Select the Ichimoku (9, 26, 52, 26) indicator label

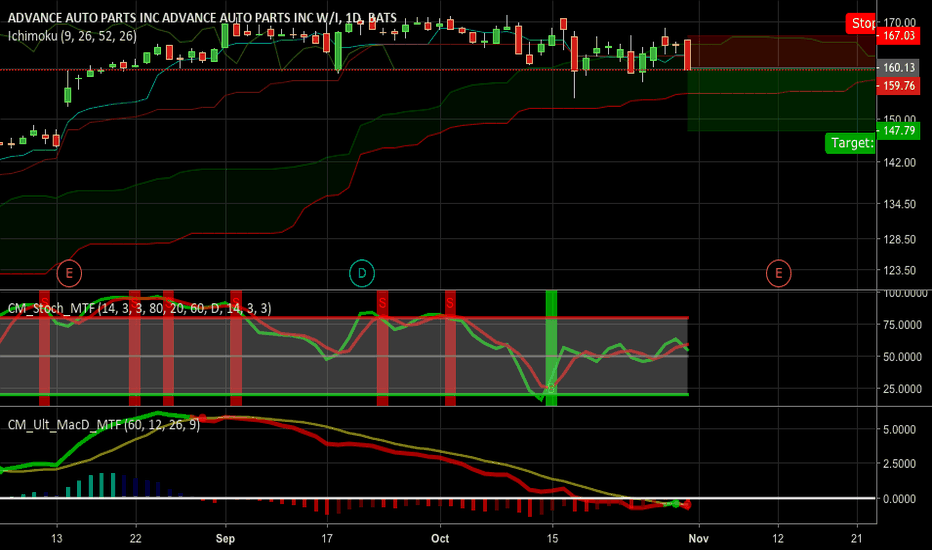pyautogui.click(x=72, y=36)
